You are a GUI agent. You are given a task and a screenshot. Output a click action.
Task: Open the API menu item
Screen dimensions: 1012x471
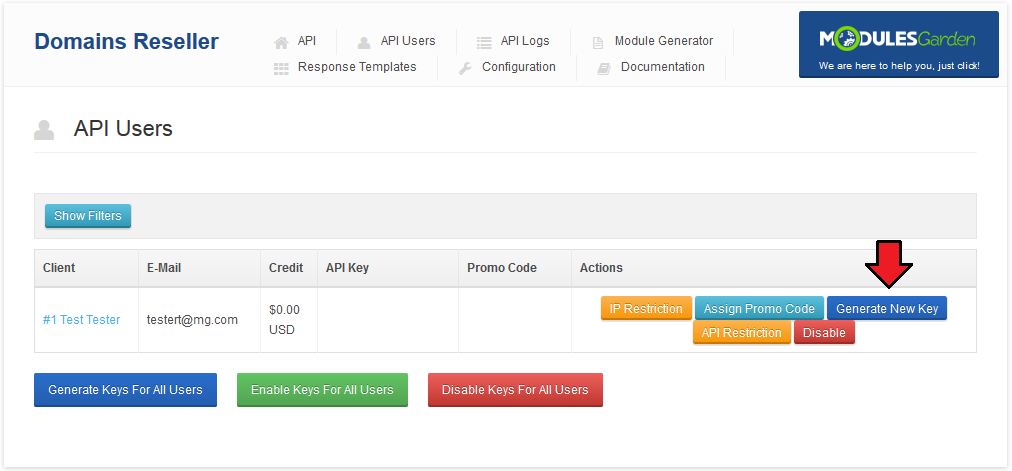(307, 41)
